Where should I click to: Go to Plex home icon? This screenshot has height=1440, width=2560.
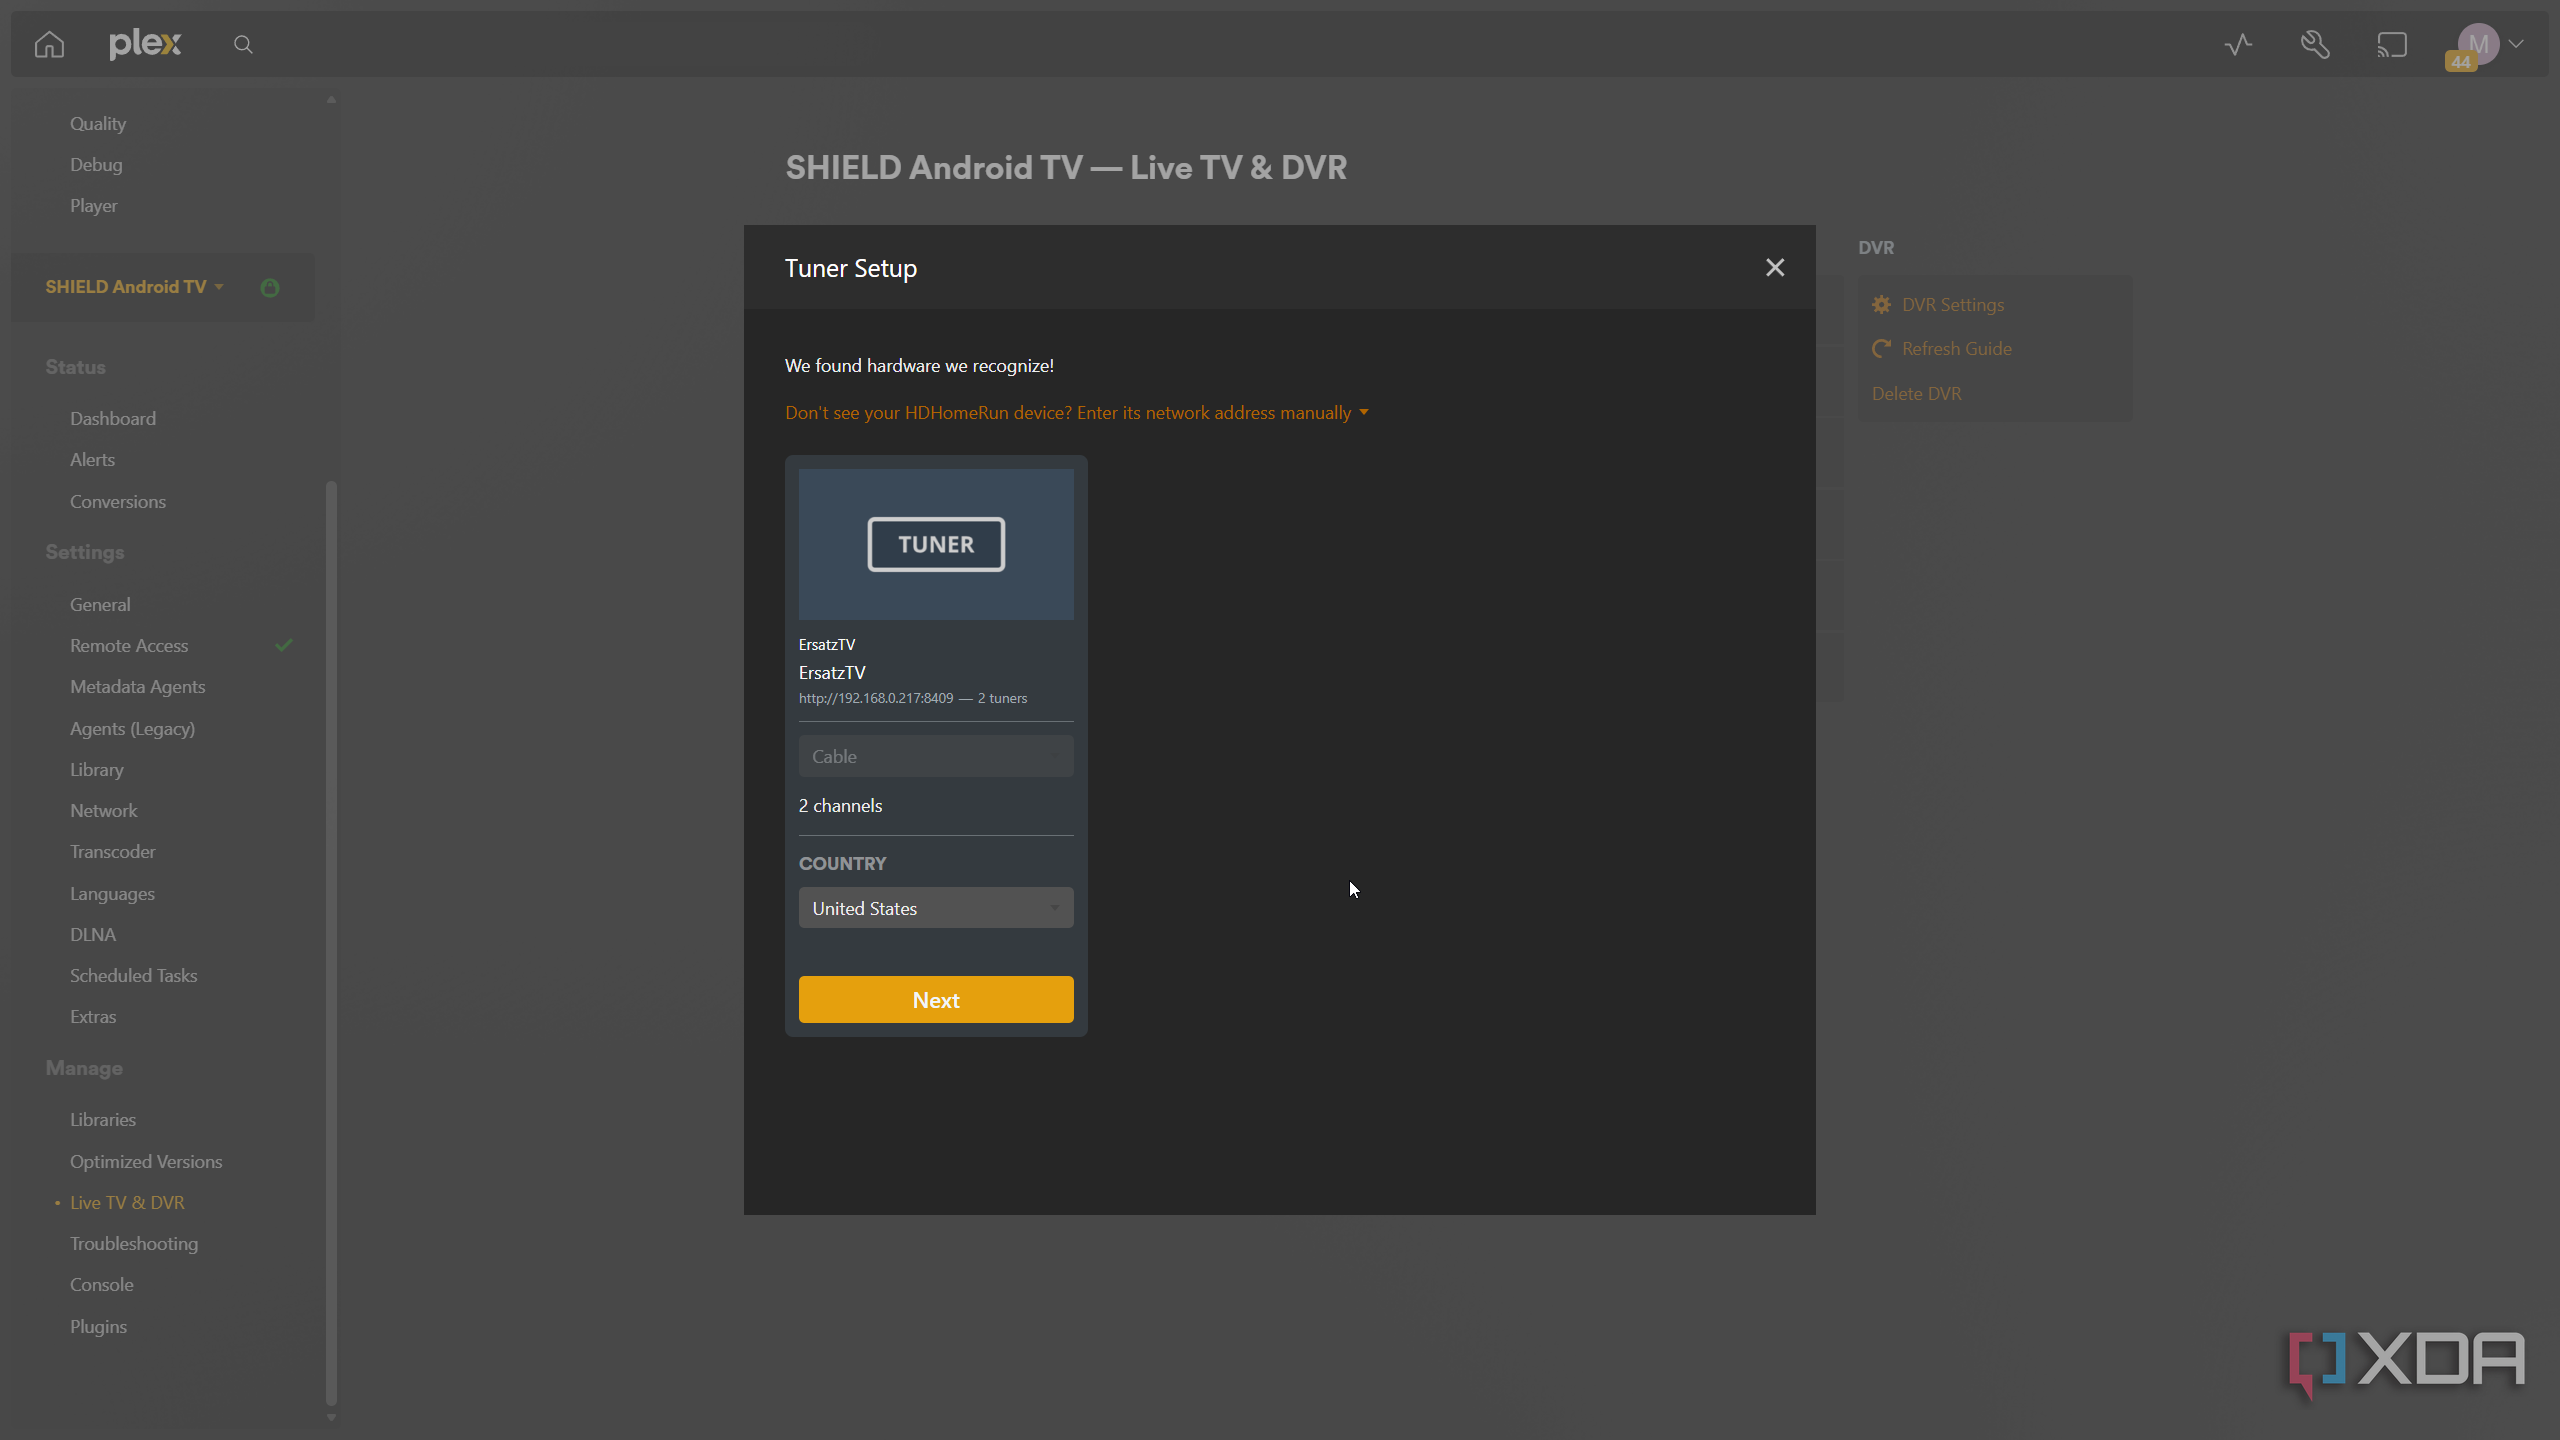49,44
